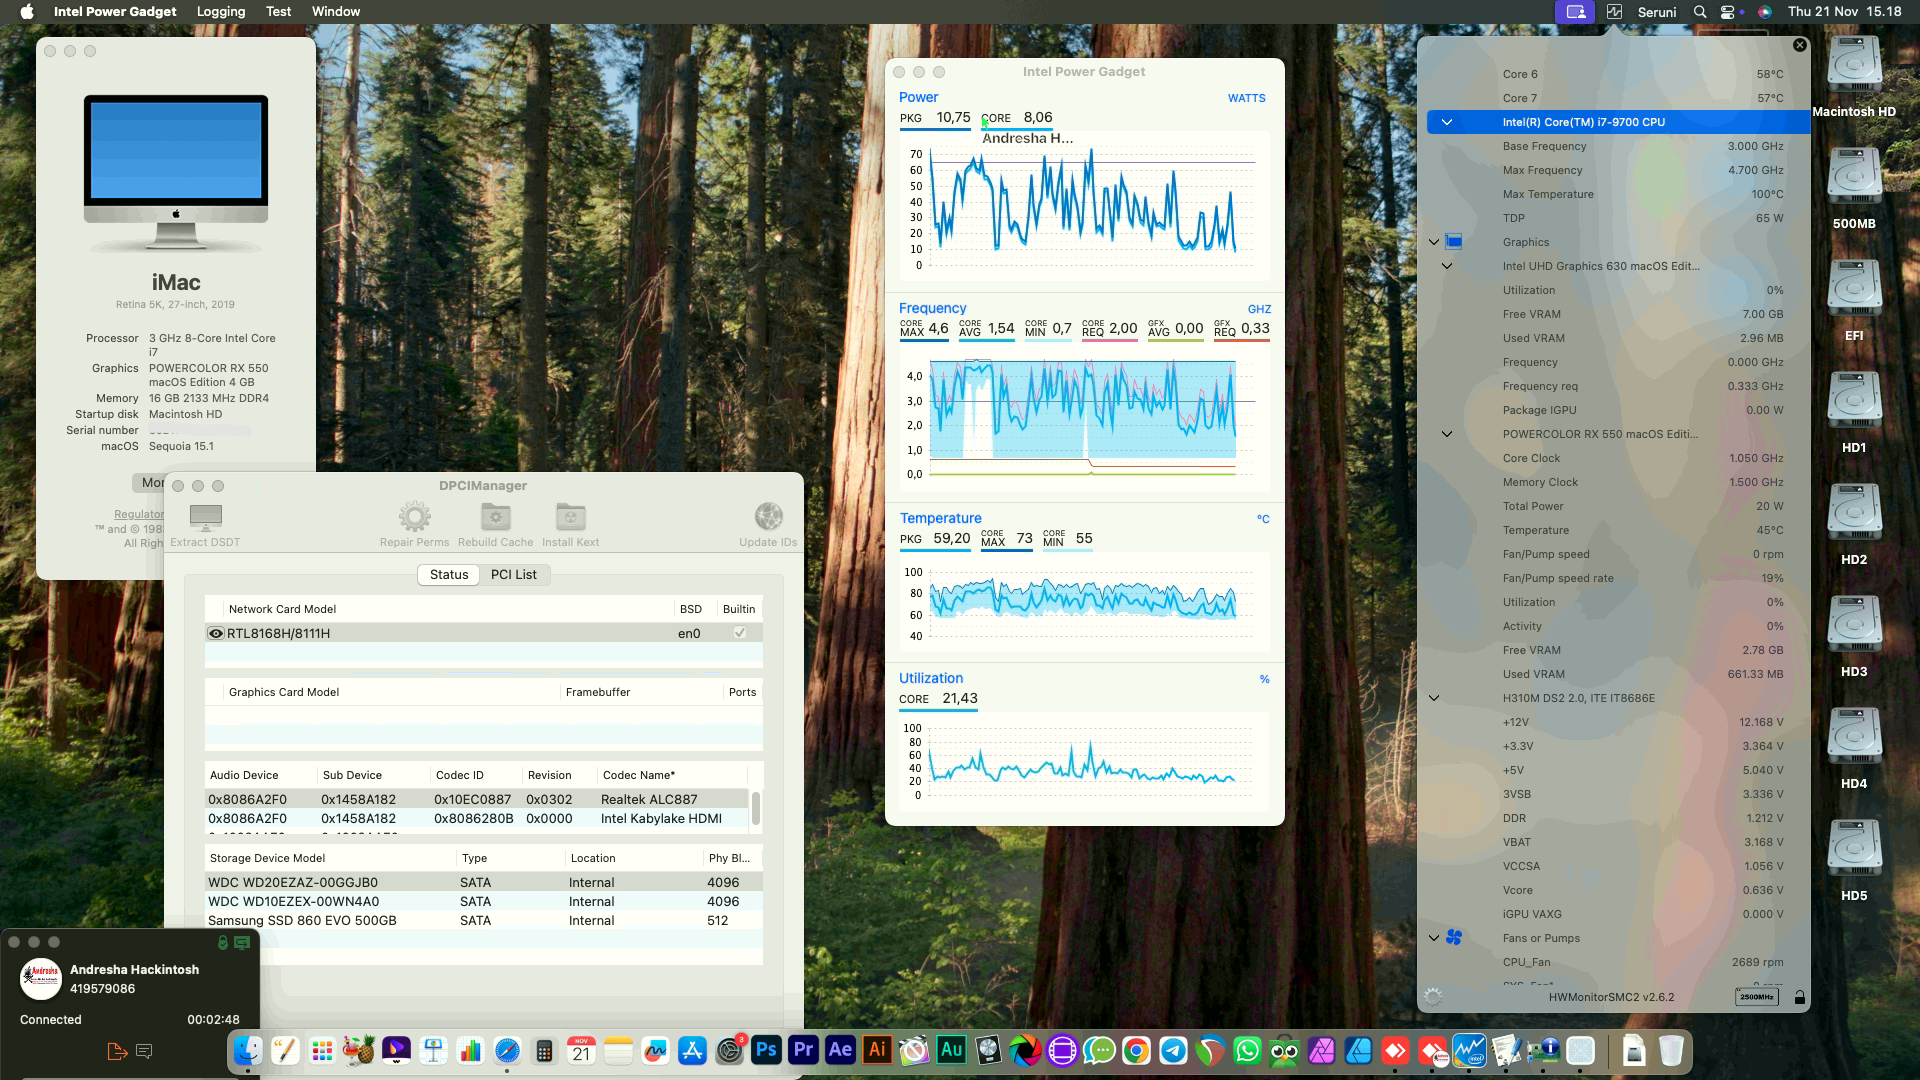Select the Realtek ALC887 audio row
1920x1080 pixels.
[x=476, y=799]
